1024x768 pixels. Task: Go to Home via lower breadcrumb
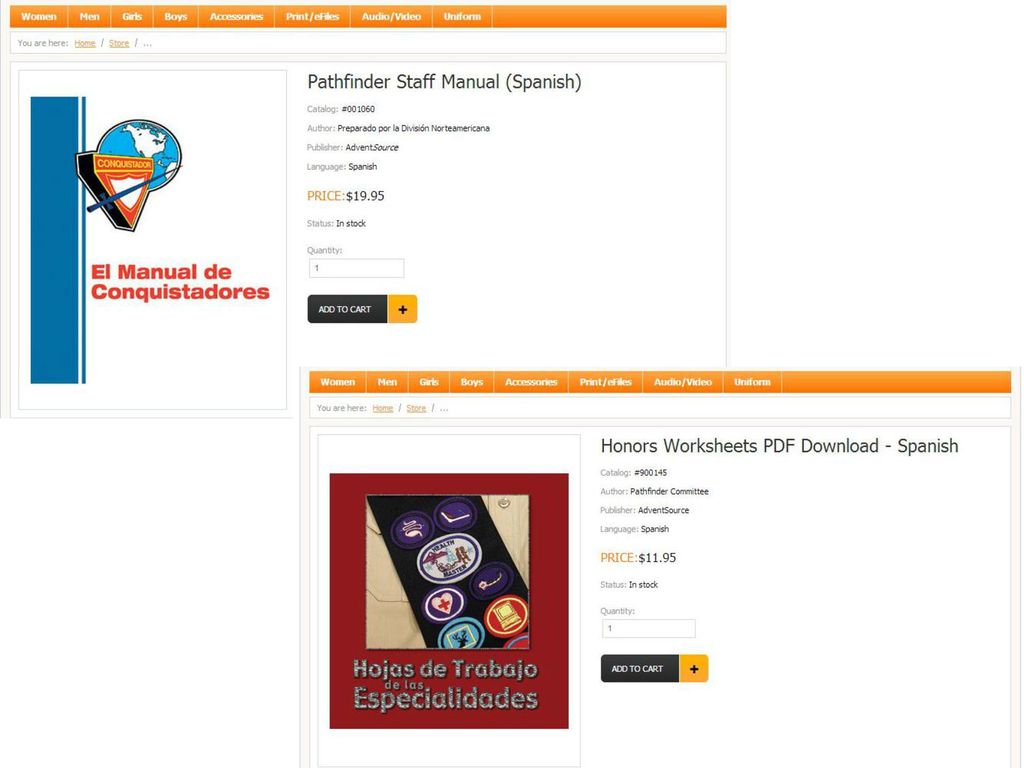(383, 408)
